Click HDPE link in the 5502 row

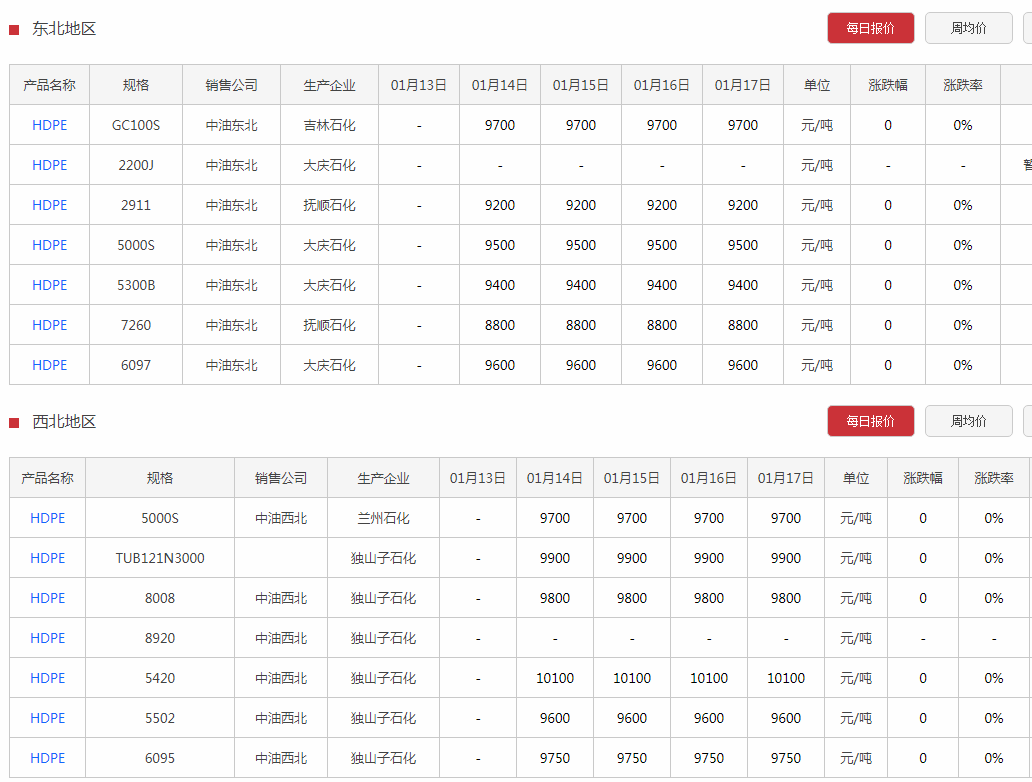pos(47,718)
